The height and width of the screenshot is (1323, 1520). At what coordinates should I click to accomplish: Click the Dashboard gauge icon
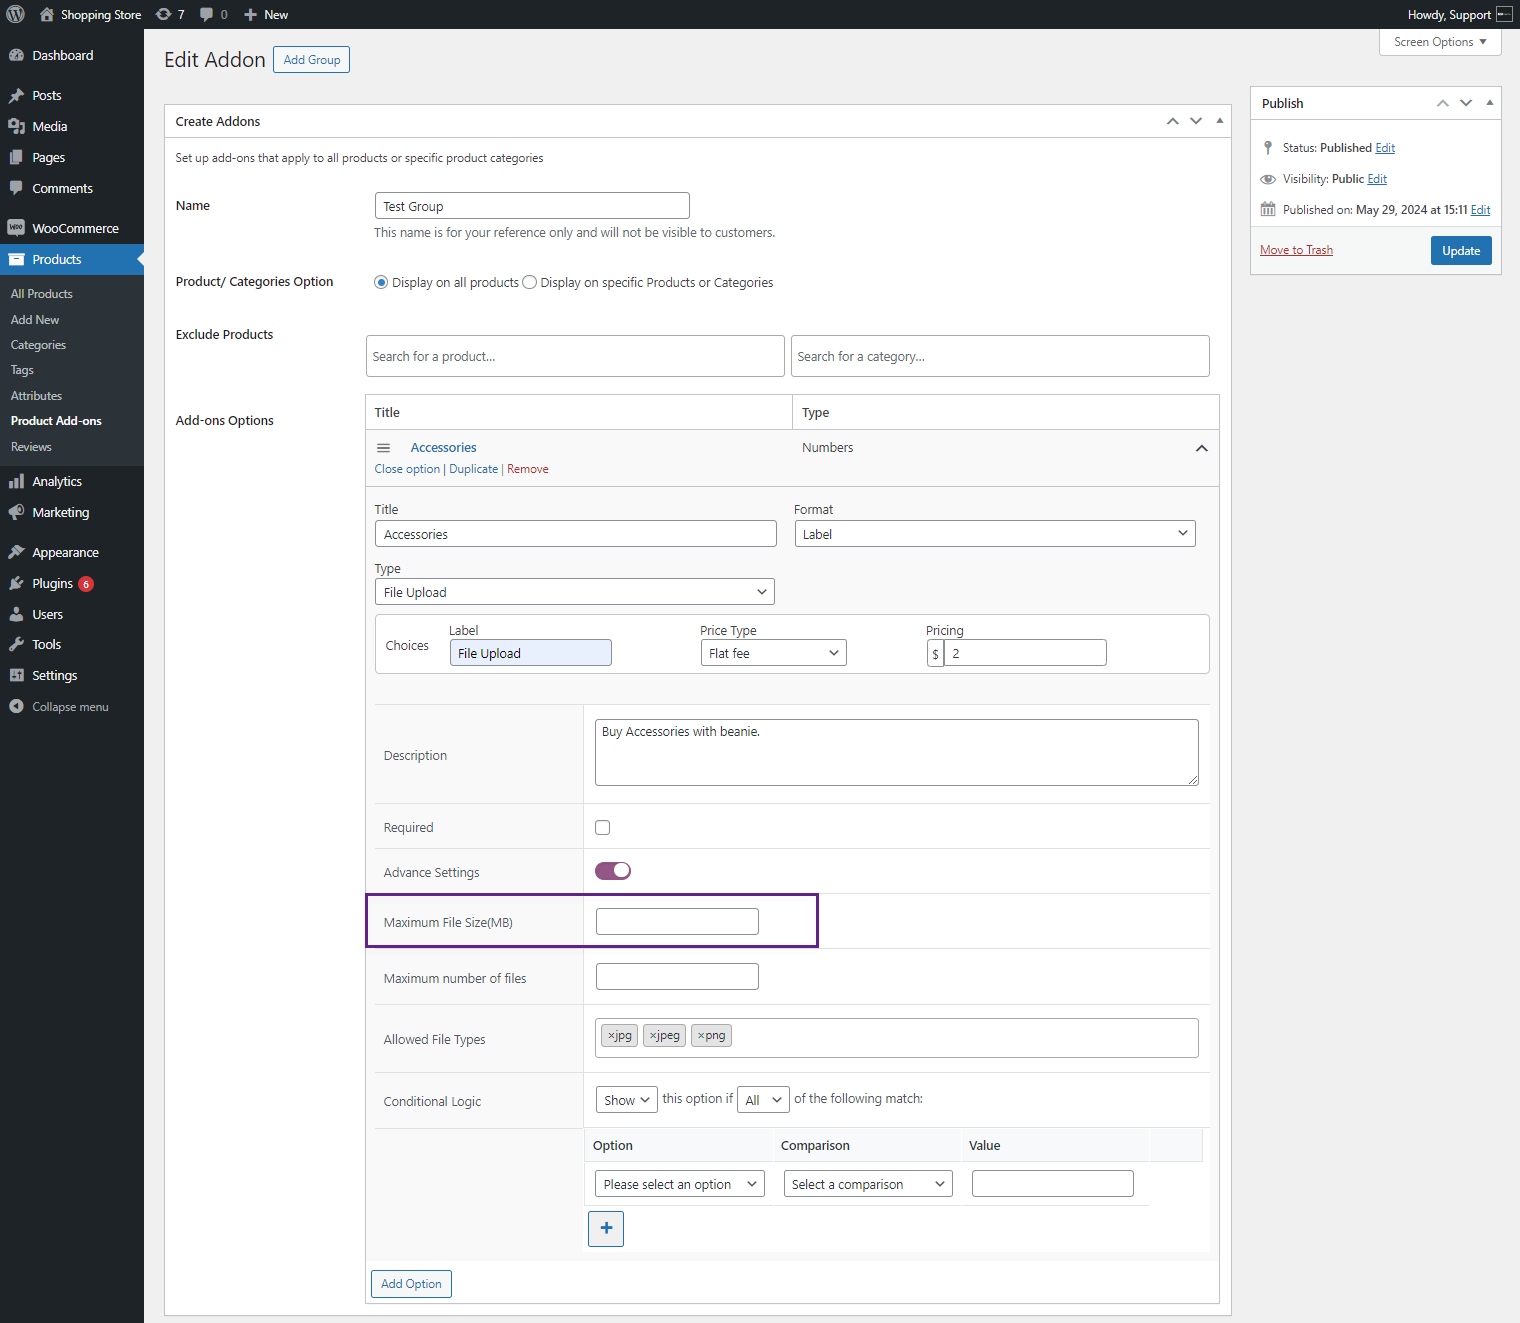pos(16,55)
